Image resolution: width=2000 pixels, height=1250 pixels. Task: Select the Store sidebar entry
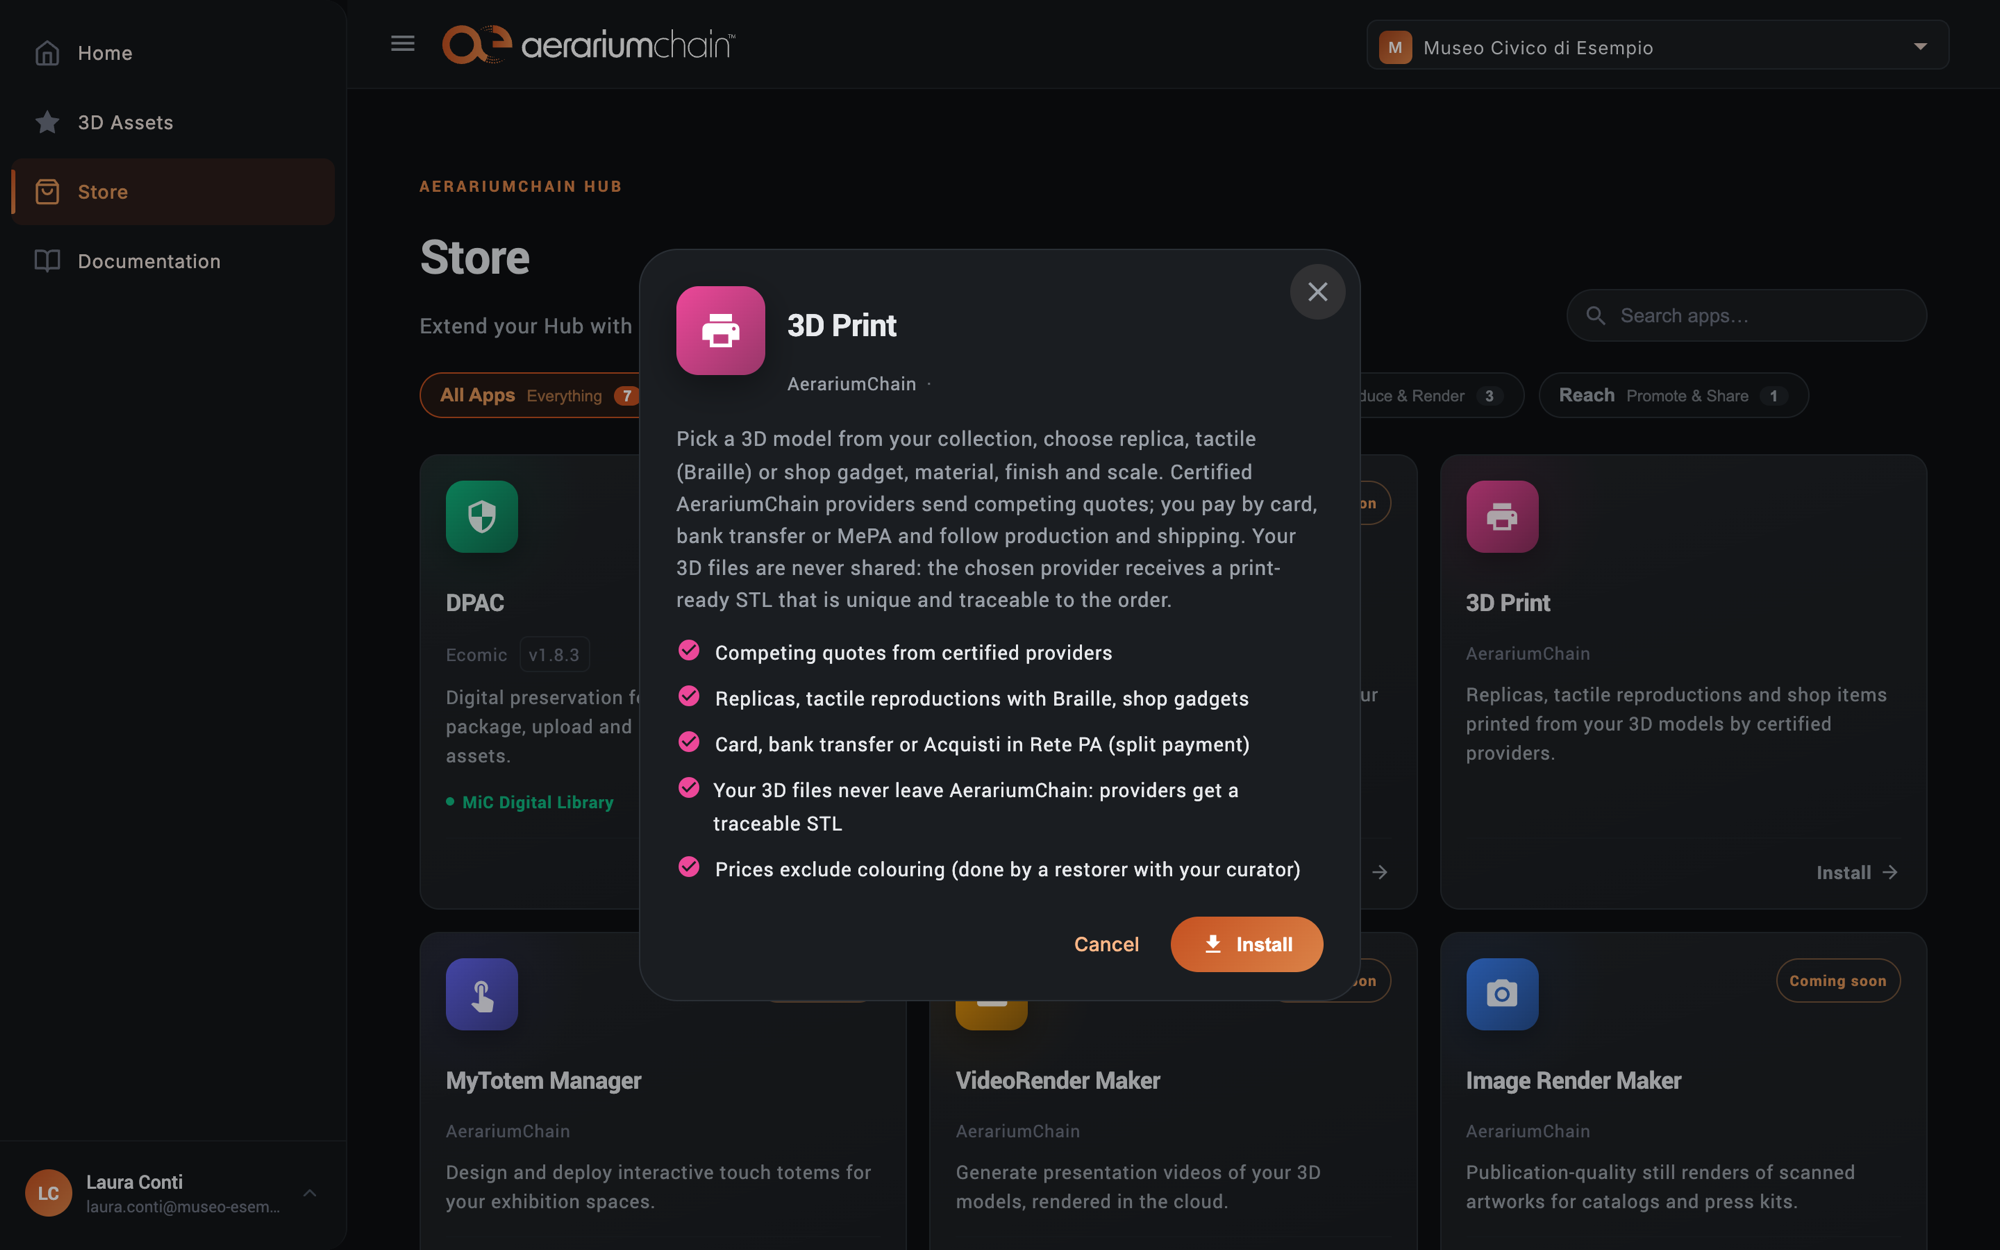[172, 192]
